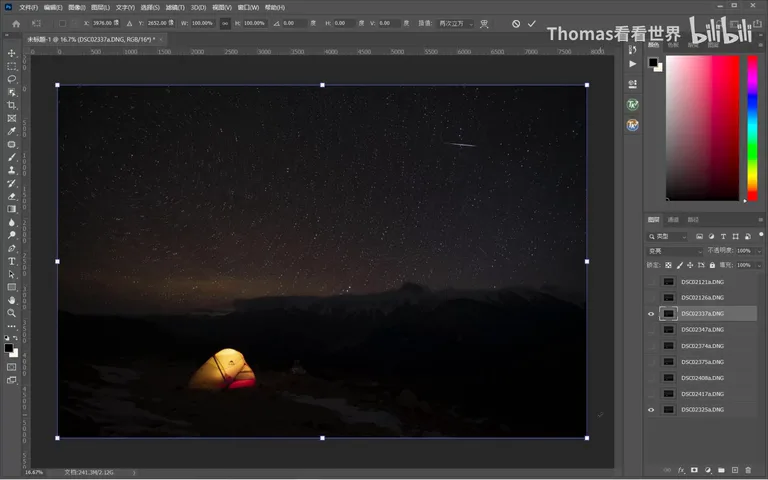Open the layer filter type dropdown
This screenshot has width=768, height=480.
pos(667,237)
